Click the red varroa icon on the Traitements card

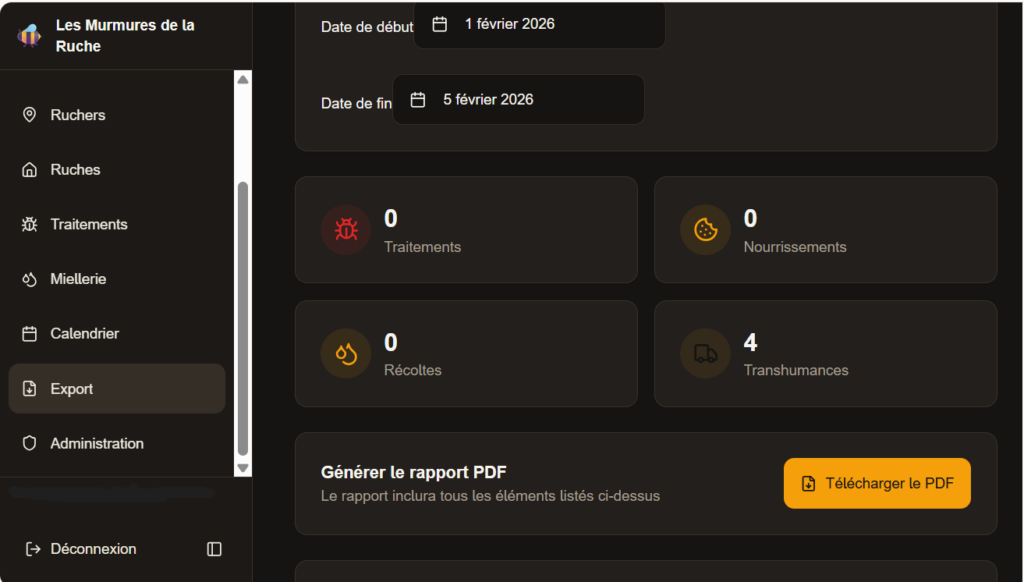point(345,229)
